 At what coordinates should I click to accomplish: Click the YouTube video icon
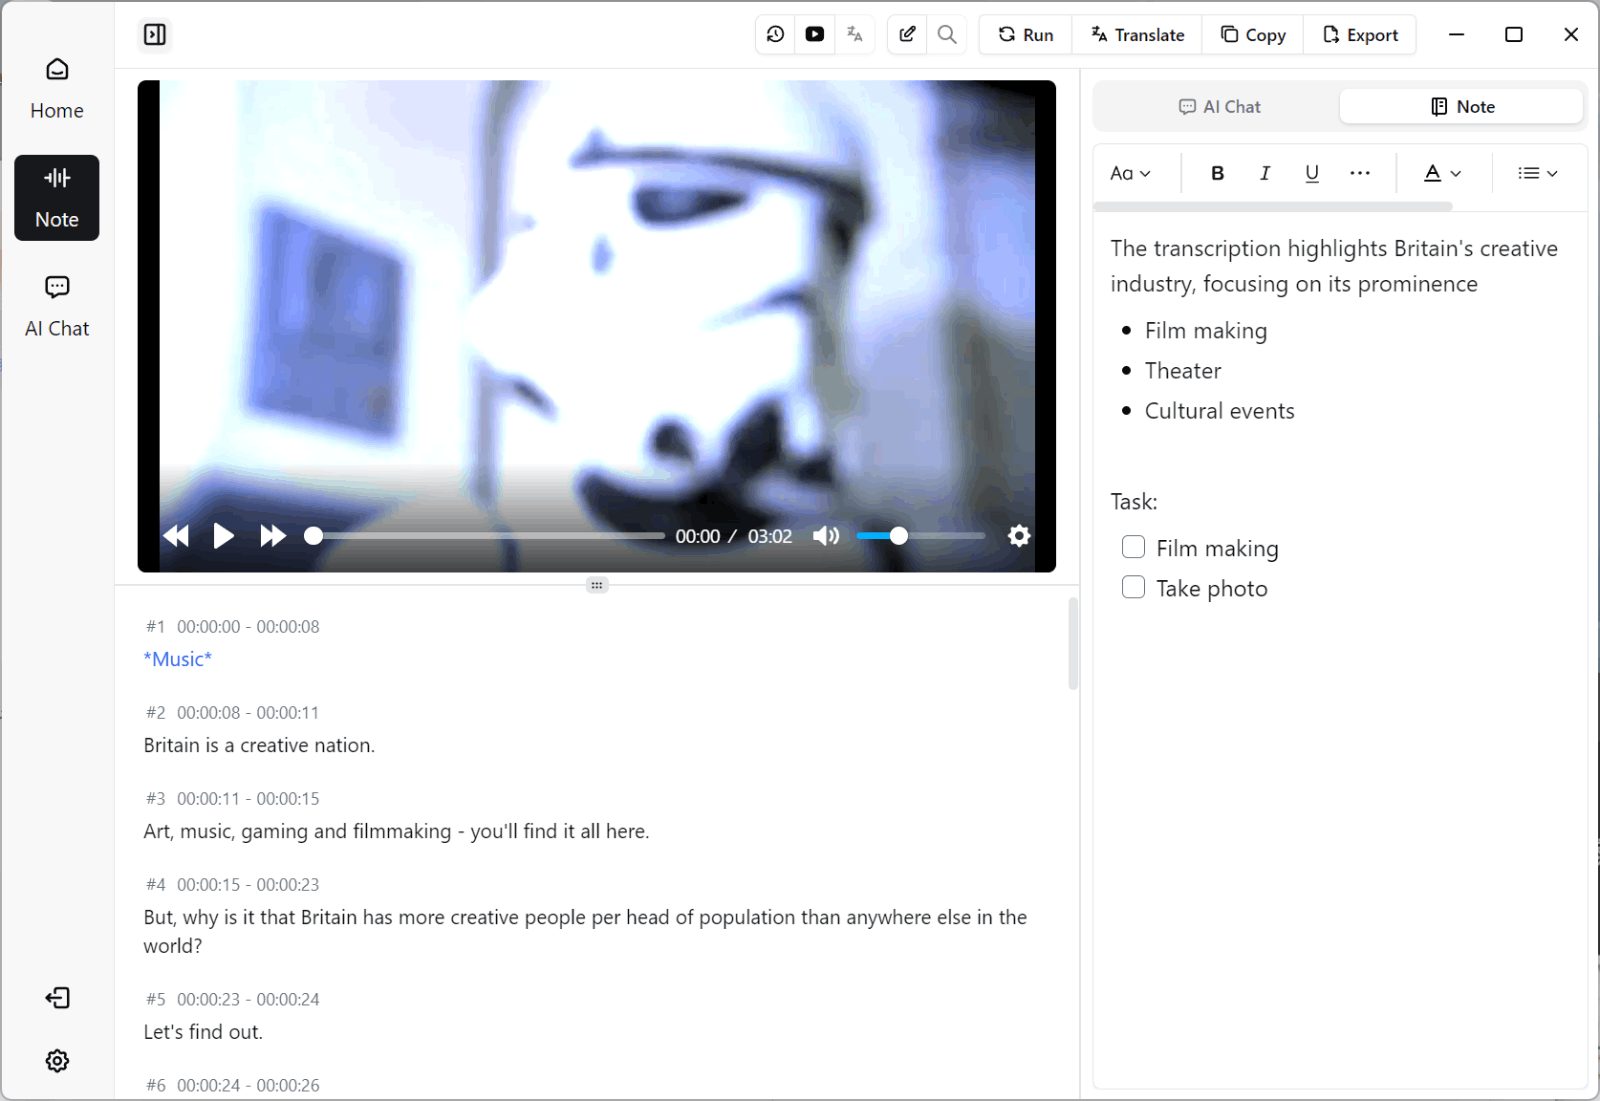(815, 35)
